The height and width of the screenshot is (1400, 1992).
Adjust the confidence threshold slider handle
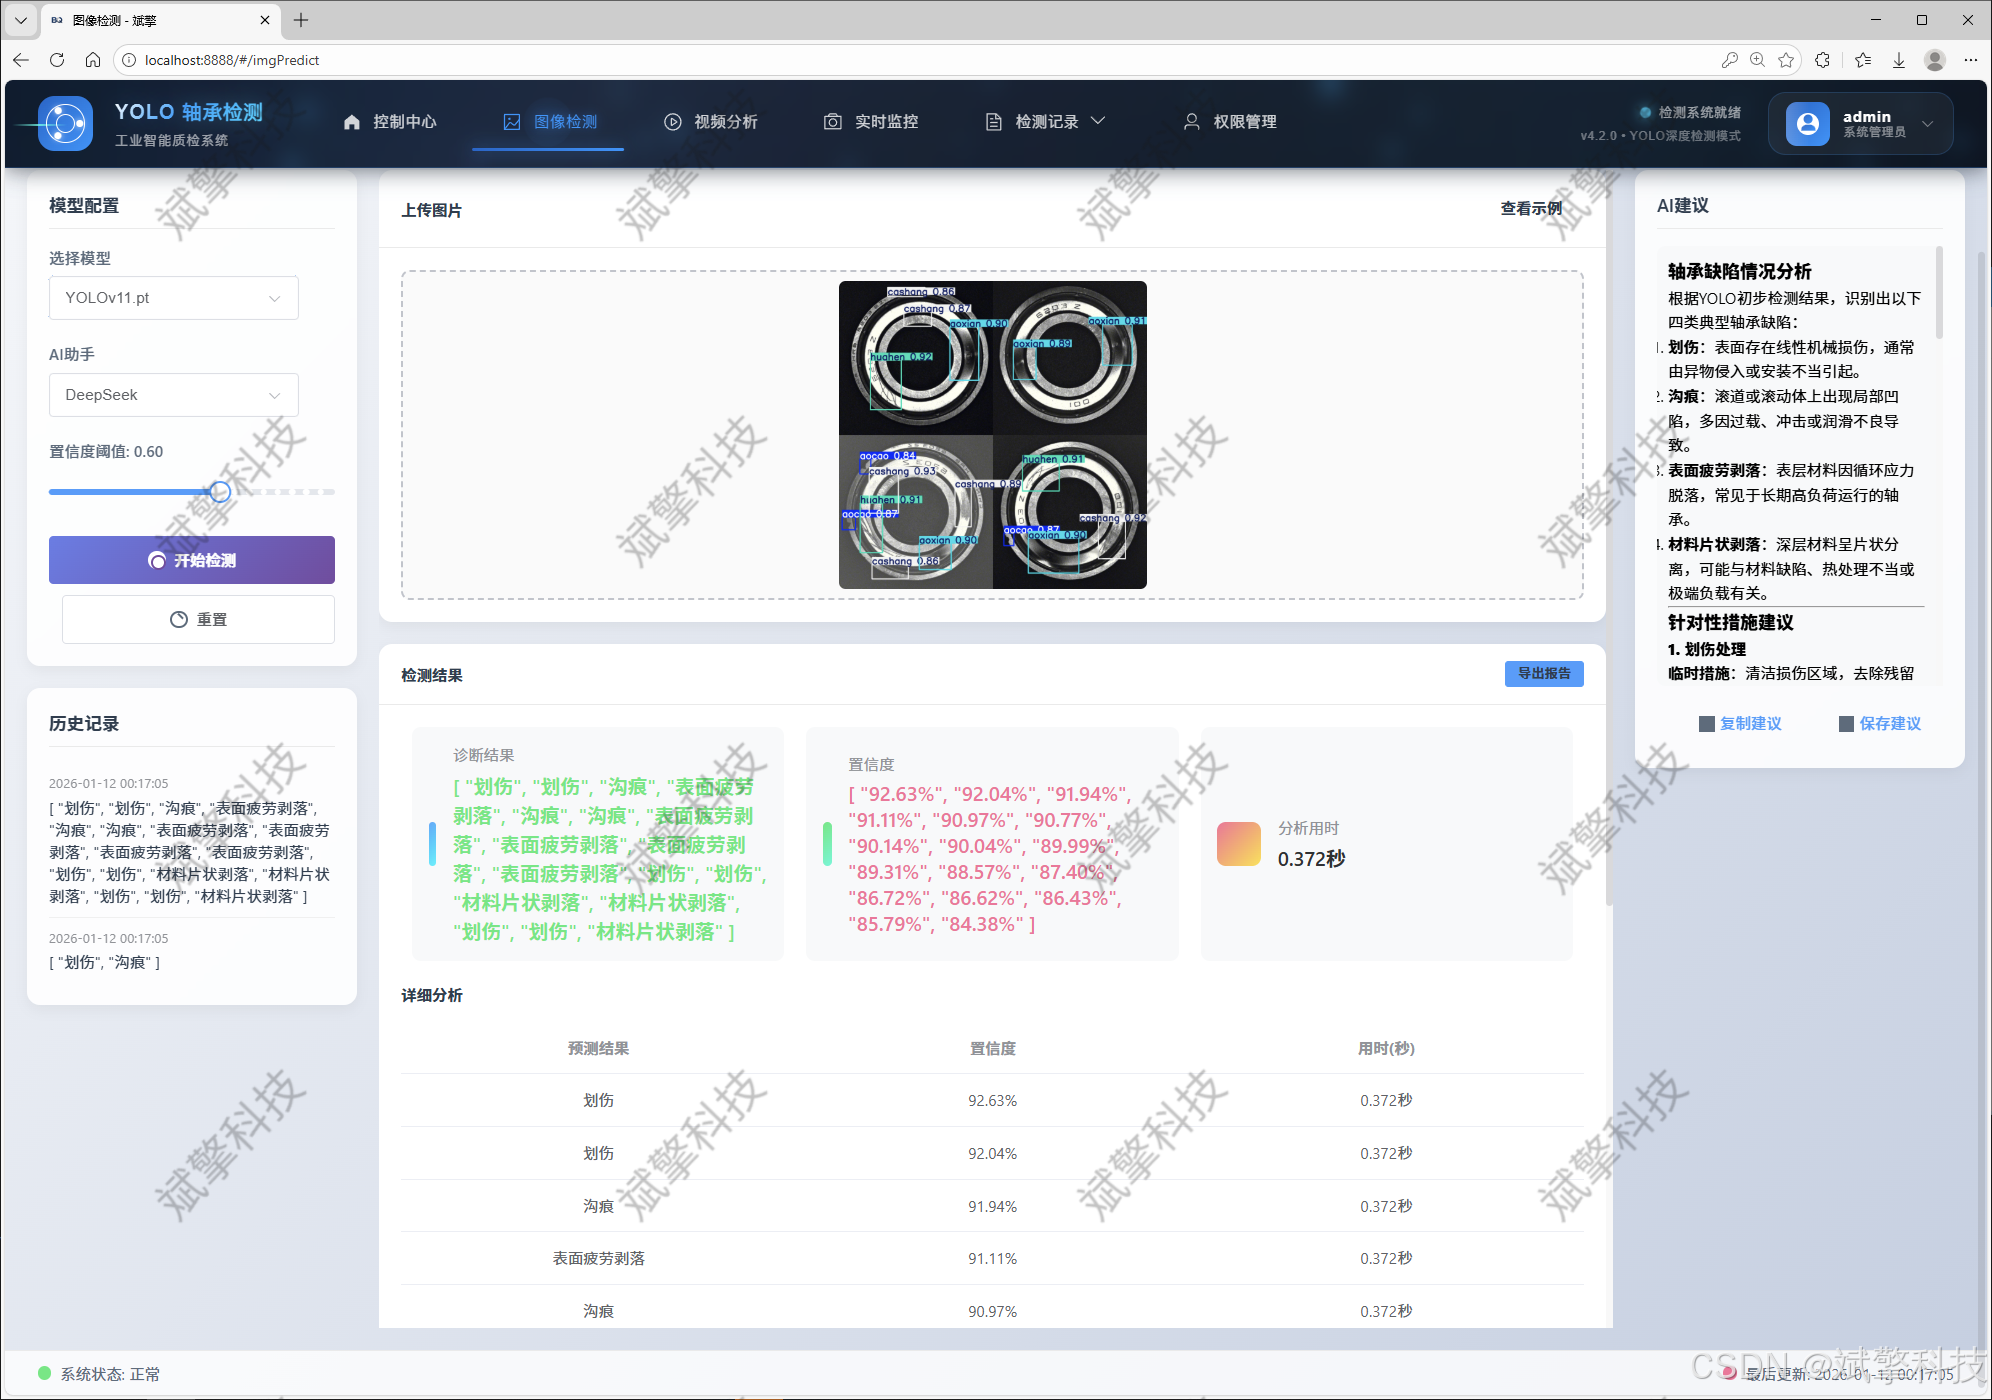[220, 492]
